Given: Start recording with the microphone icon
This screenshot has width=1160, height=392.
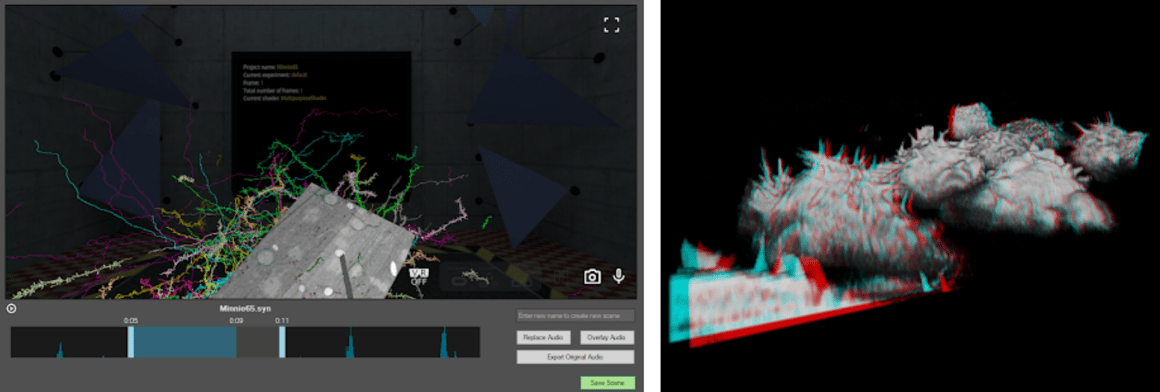Looking at the screenshot, I should click(618, 276).
